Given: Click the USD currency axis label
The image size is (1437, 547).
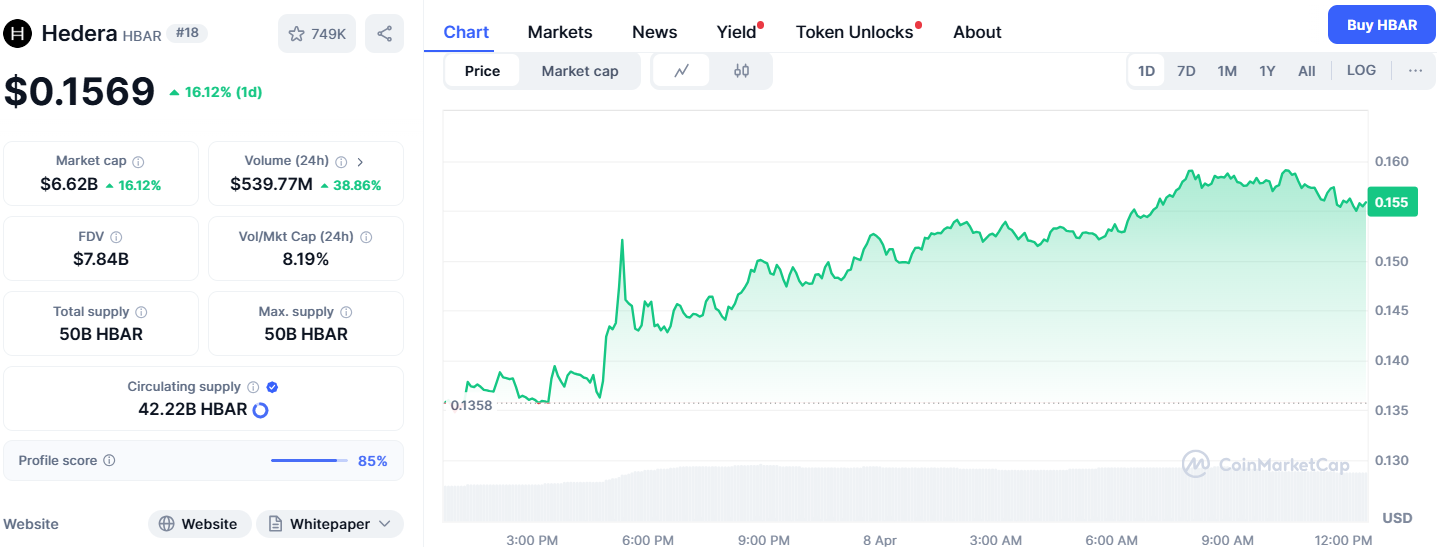Looking at the screenshot, I should coord(1397,517).
